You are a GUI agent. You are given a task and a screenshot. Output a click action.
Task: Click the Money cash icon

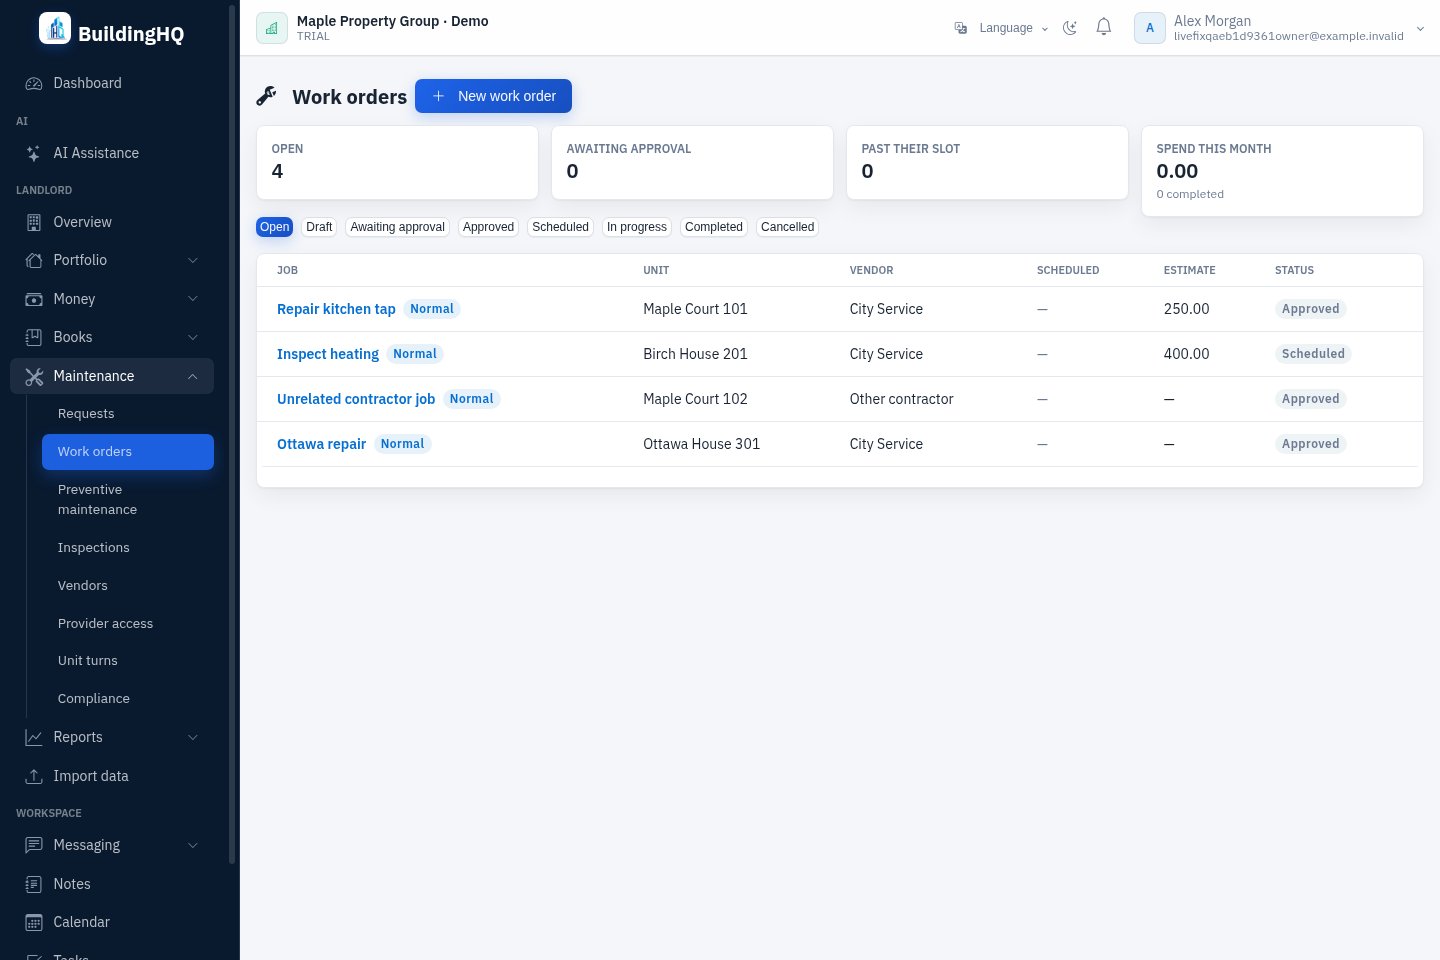(34, 299)
